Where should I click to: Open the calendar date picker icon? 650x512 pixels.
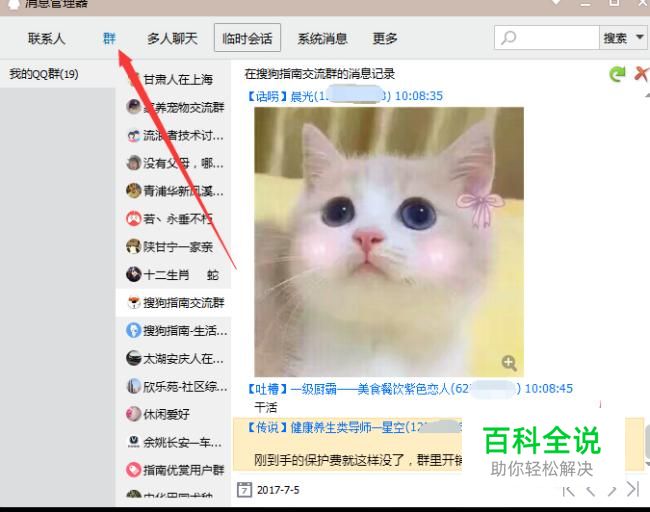click(x=244, y=490)
